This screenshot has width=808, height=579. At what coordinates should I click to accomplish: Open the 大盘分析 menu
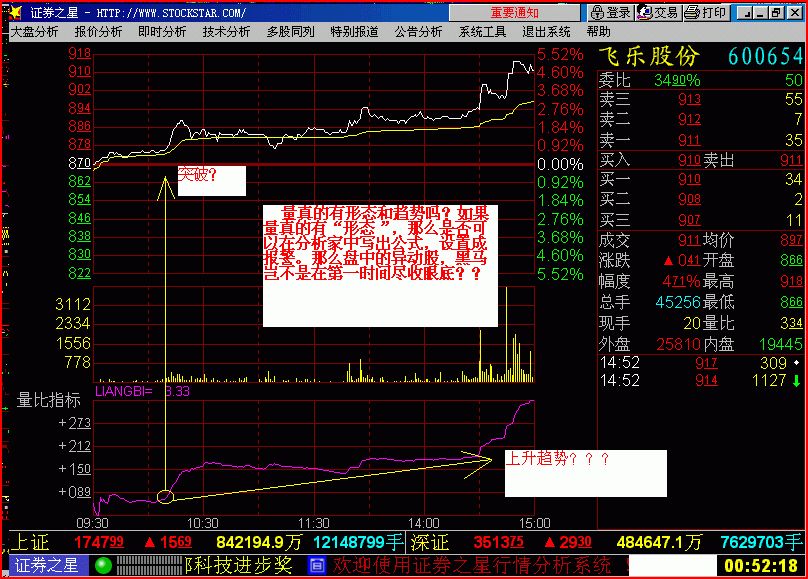[34, 31]
